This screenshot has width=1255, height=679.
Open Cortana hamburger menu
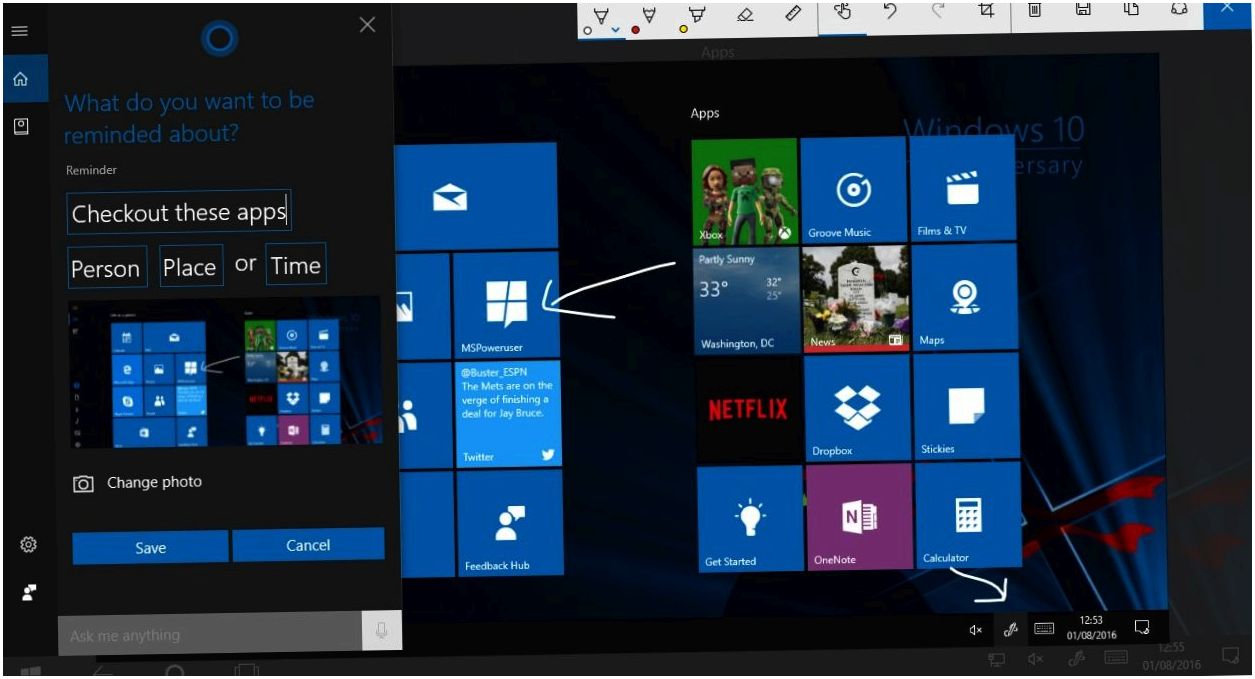pos(19,31)
